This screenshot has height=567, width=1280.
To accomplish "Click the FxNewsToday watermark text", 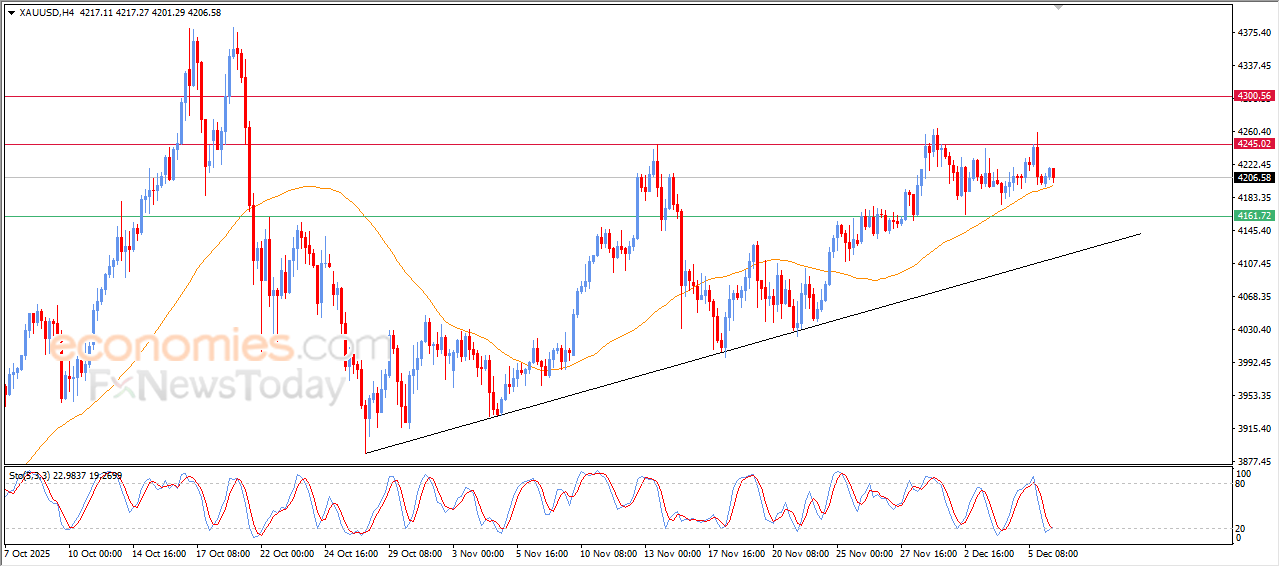I will pyautogui.click(x=217, y=386).
